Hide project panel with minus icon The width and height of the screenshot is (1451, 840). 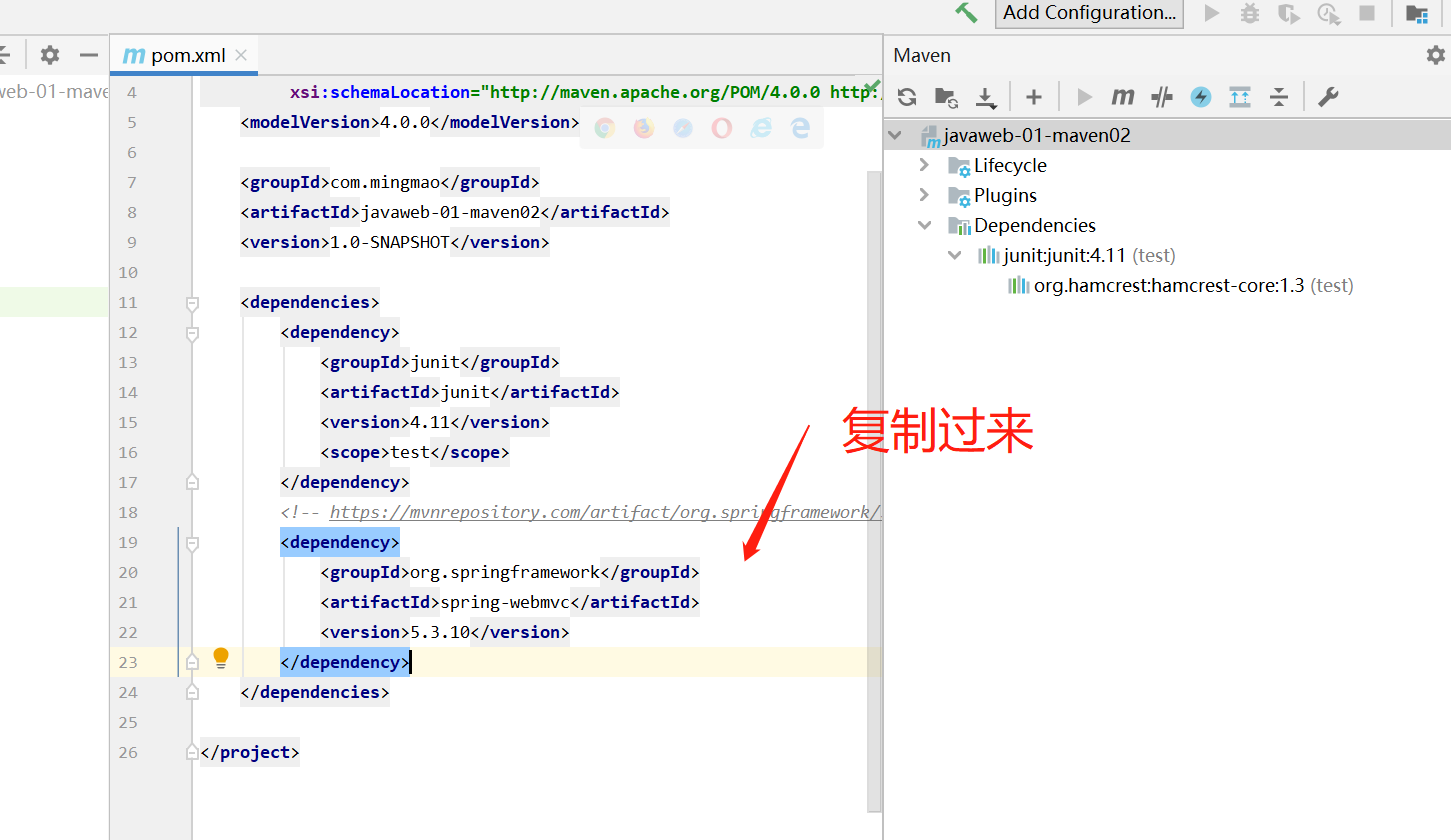[x=89, y=55]
